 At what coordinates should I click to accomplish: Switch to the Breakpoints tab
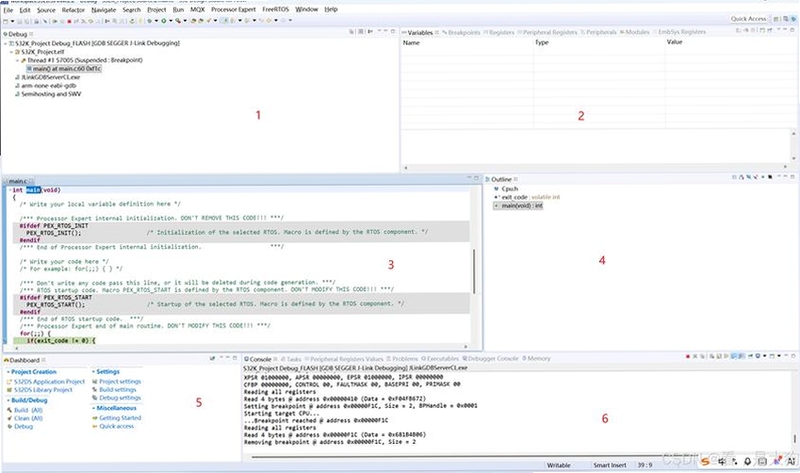(461, 33)
